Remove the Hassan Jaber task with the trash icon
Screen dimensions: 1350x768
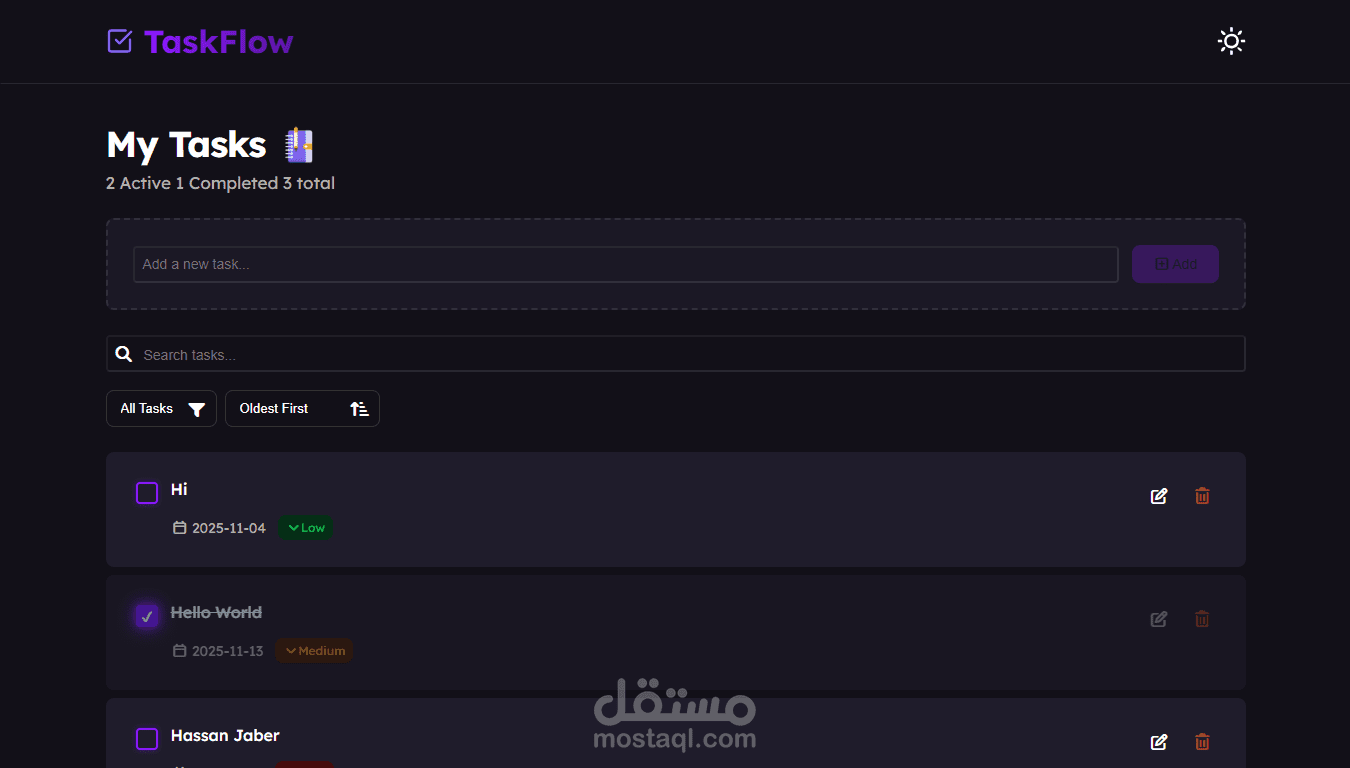click(x=1202, y=742)
